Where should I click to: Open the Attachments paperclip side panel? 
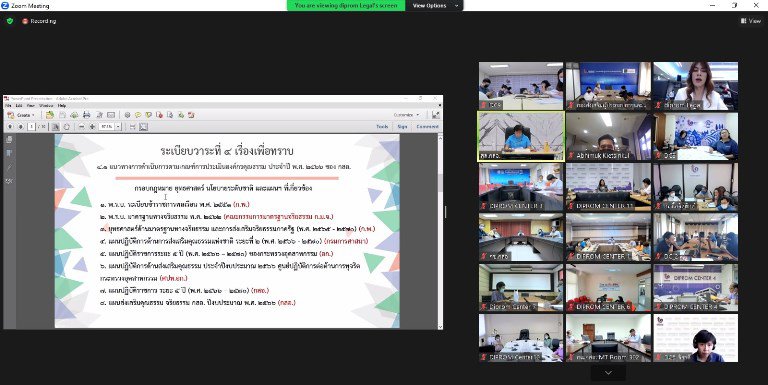[x=9, y=167]
